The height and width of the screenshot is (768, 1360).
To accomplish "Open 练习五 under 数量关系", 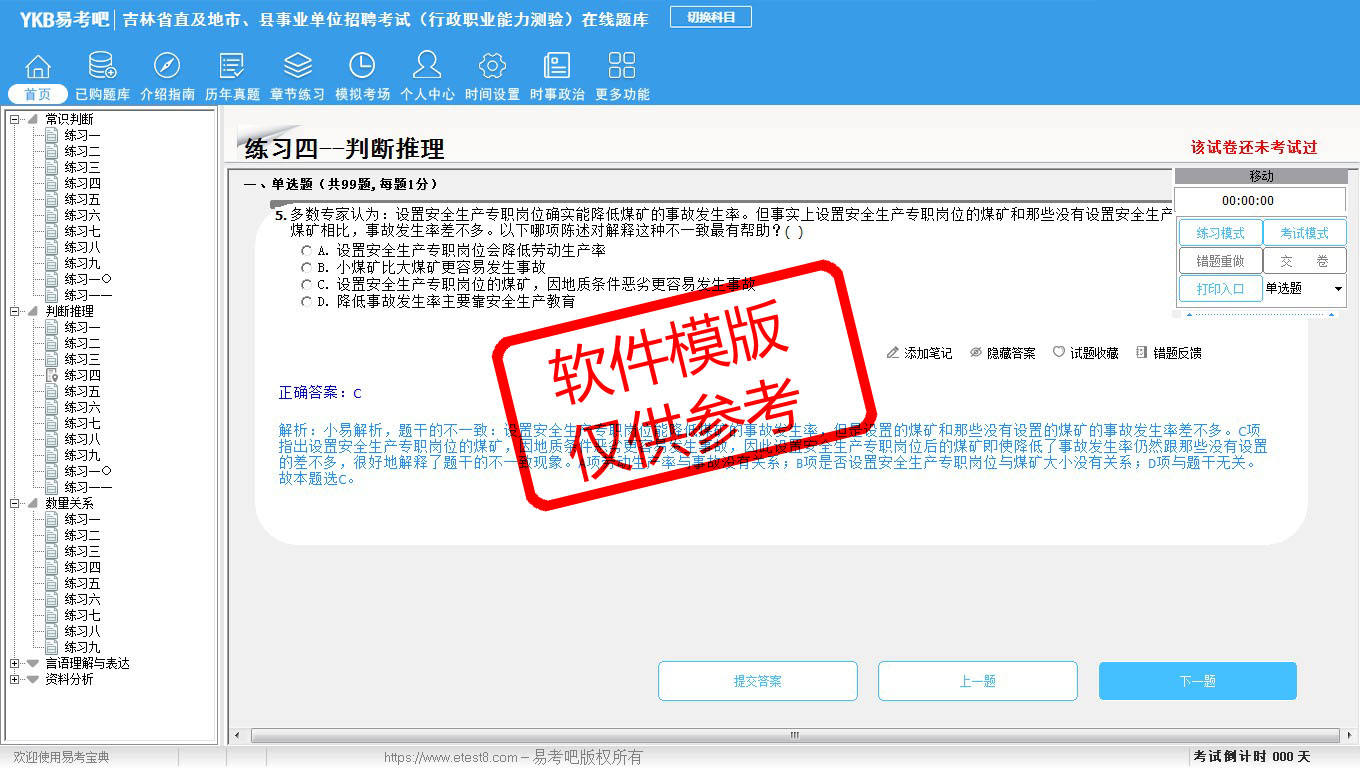I will tap(82, 584).
